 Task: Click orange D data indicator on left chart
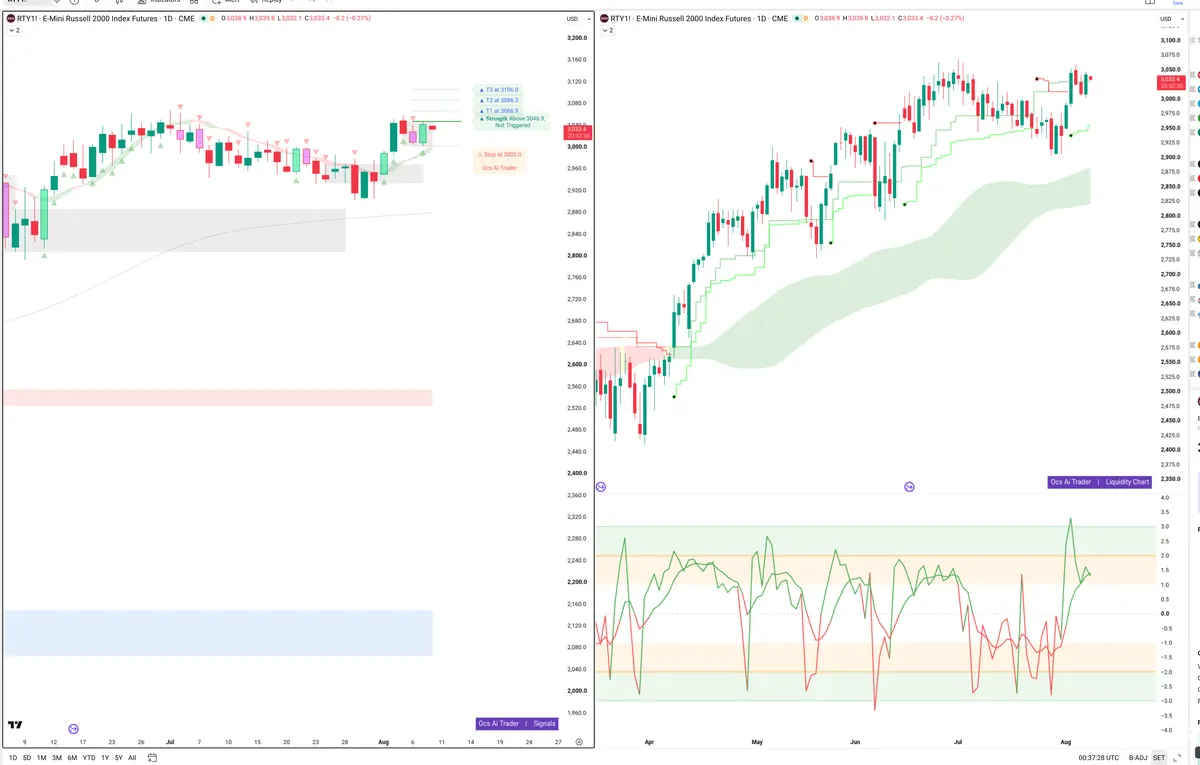[213, 18]
